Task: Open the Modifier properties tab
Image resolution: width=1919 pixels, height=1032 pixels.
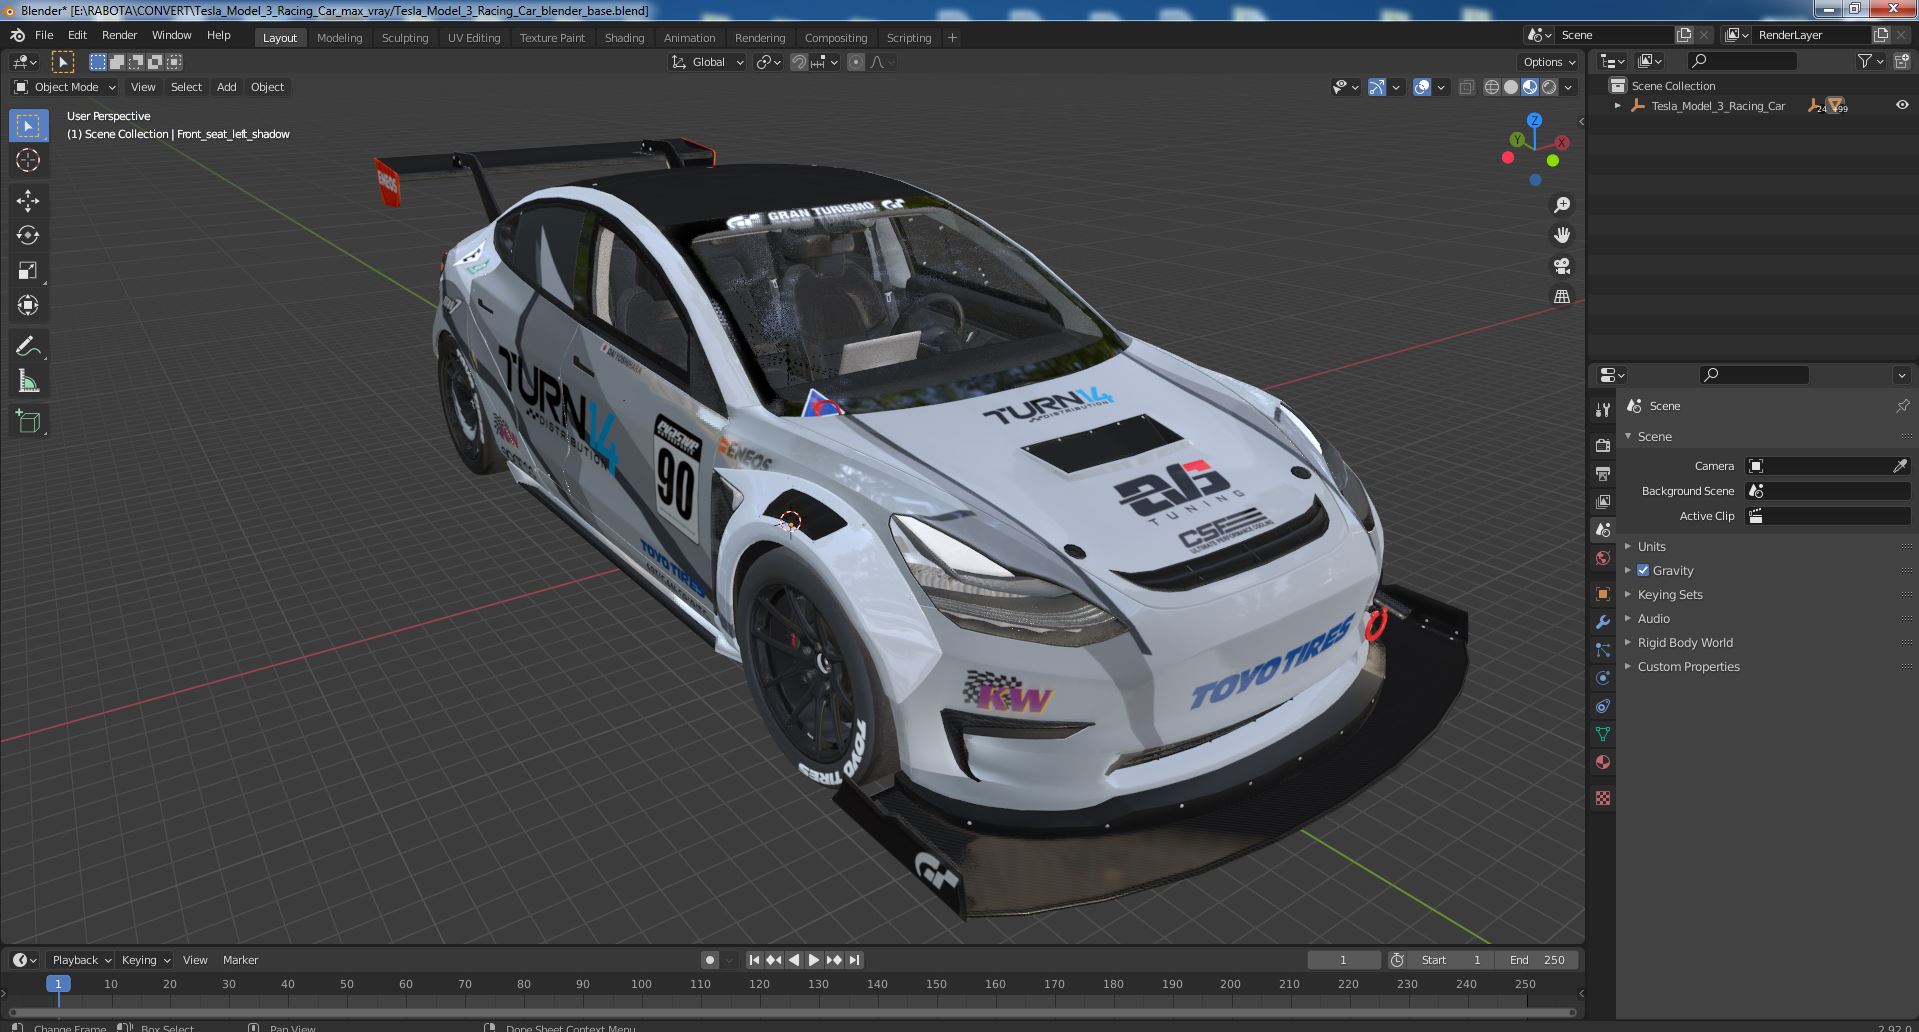Action: coord(1603,622)
